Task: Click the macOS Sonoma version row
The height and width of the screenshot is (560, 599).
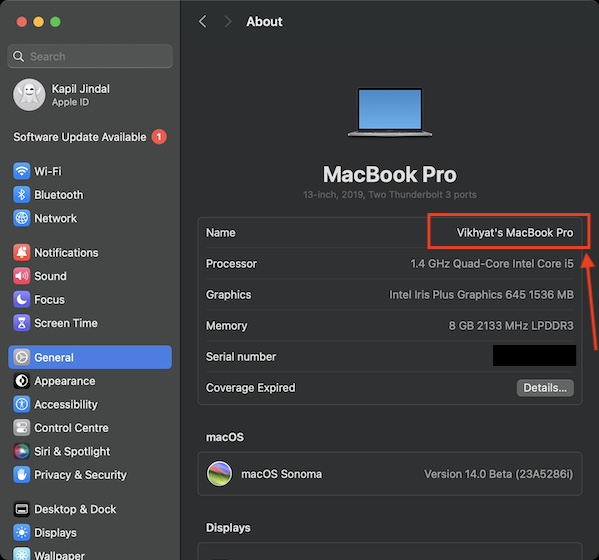Action: pos(390,474)
